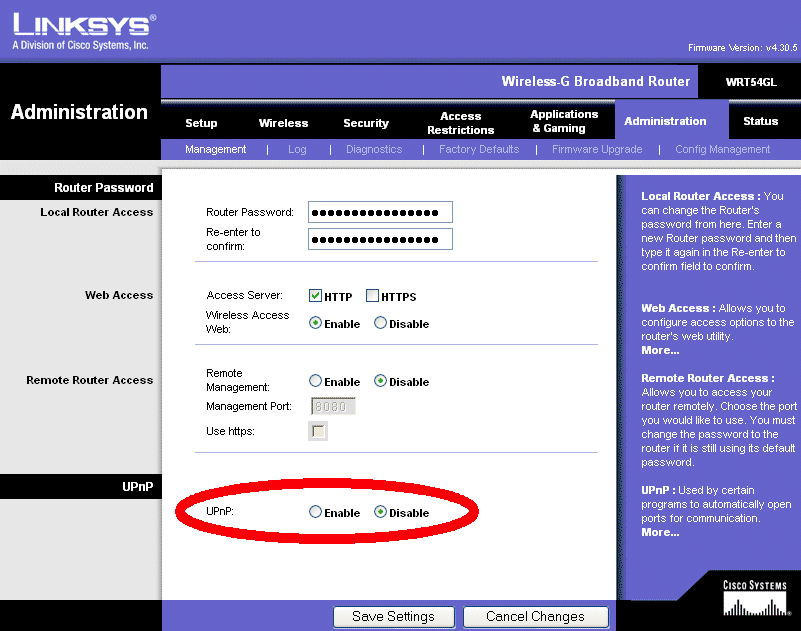Check the HTTPS access server checkbox
This screenshot has width=801, height=631.
pyautogui.click(x=372, y=295)
